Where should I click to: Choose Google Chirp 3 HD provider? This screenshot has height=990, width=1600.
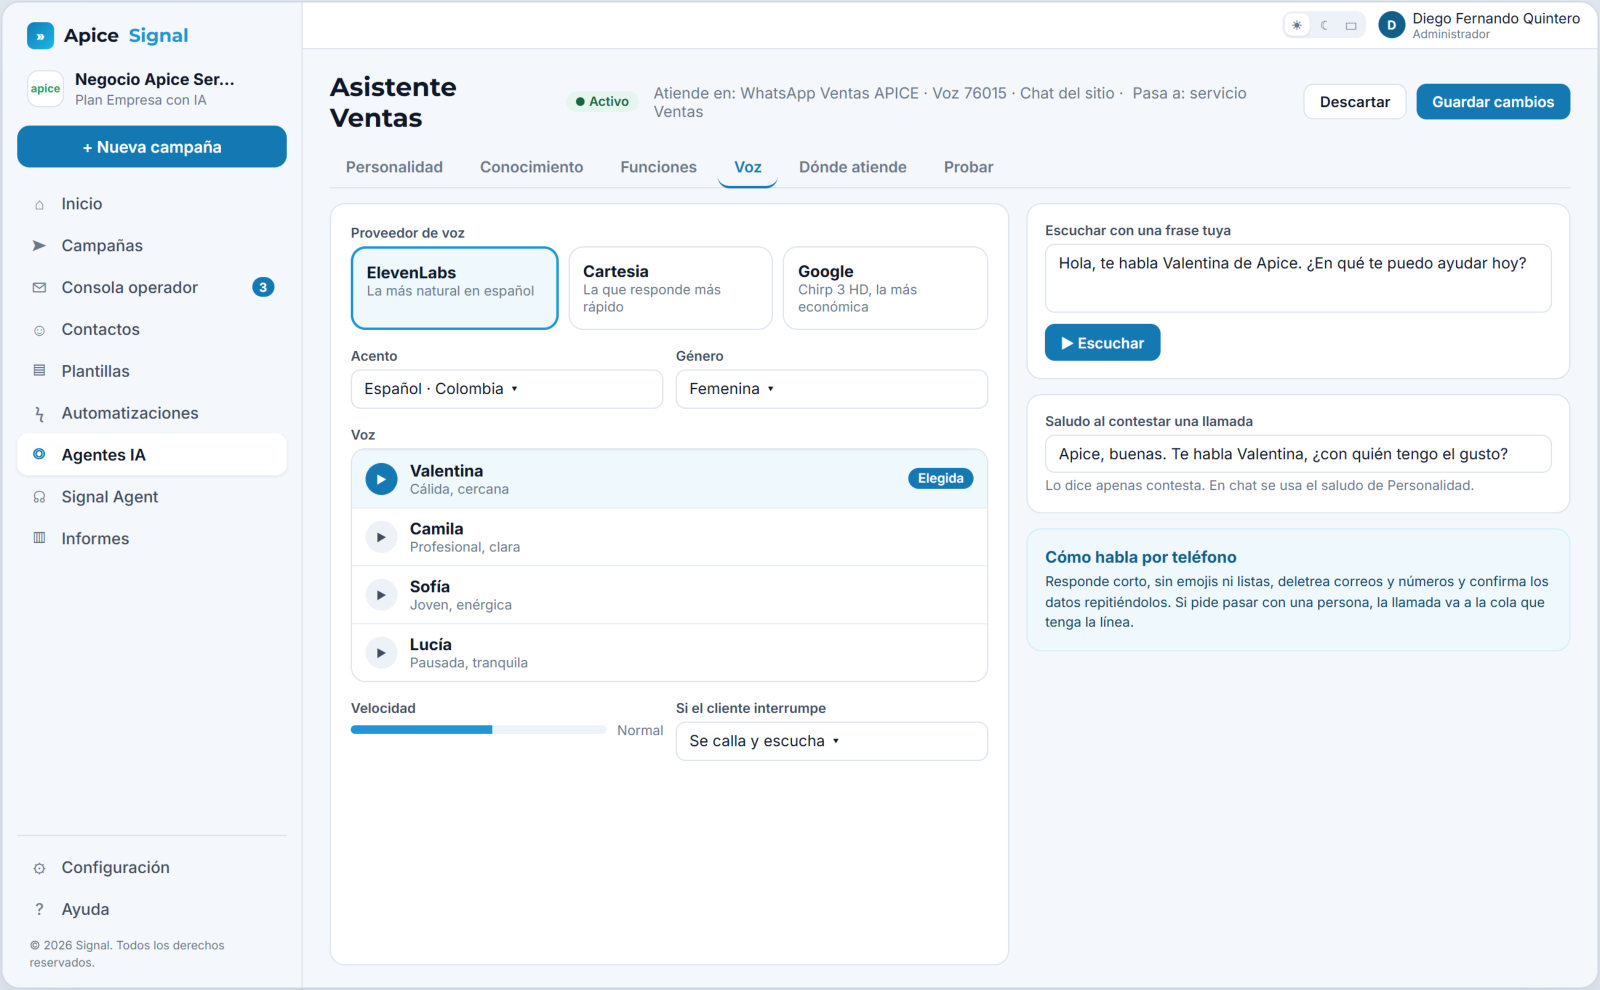click(x=885, y=288)
